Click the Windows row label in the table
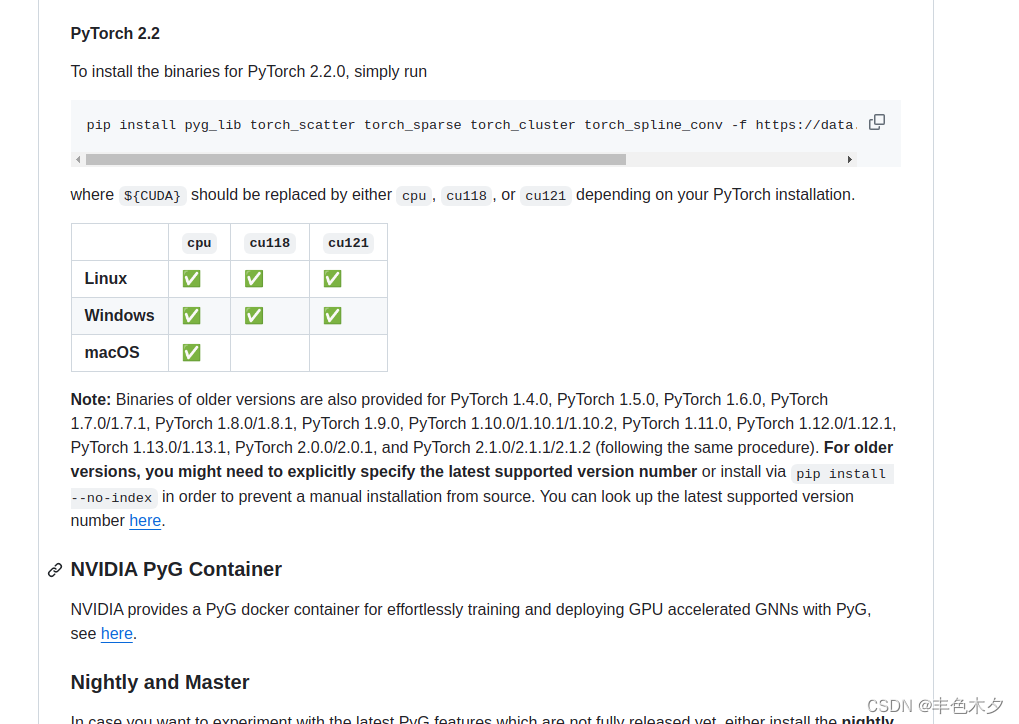The width and height of the screenshot is (1019, 724). coord(119,315)
